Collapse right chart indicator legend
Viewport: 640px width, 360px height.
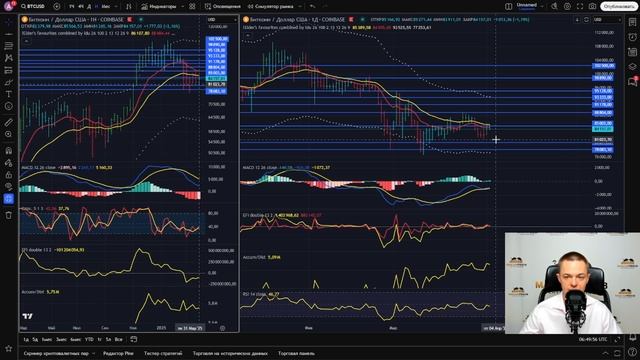click(247, 35)
